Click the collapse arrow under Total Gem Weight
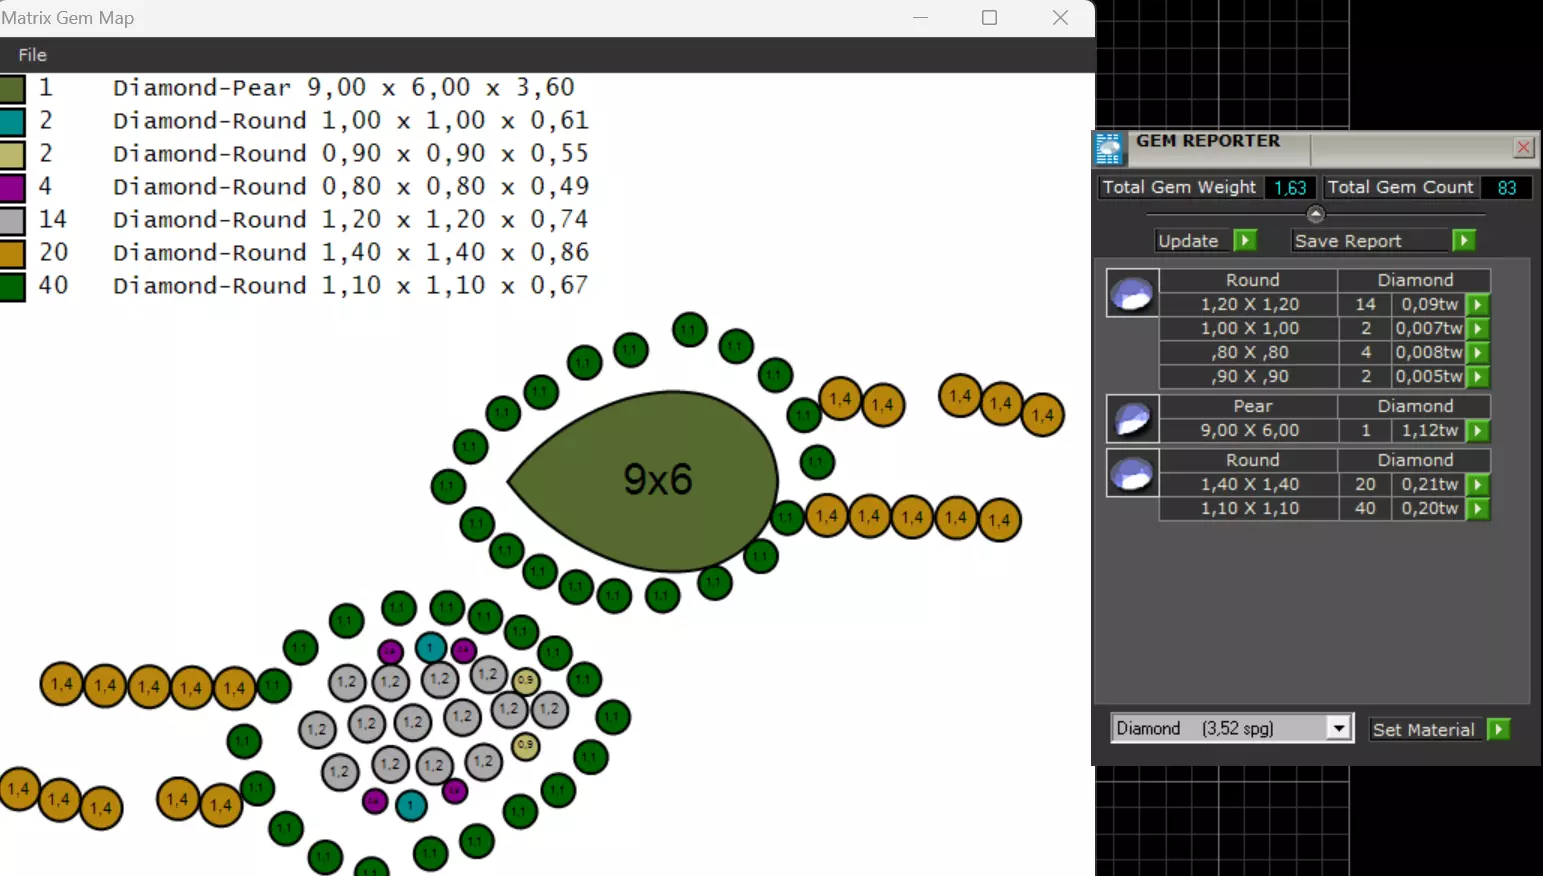This screenshot has width=1543, height=876. [x=1315, y=214]
